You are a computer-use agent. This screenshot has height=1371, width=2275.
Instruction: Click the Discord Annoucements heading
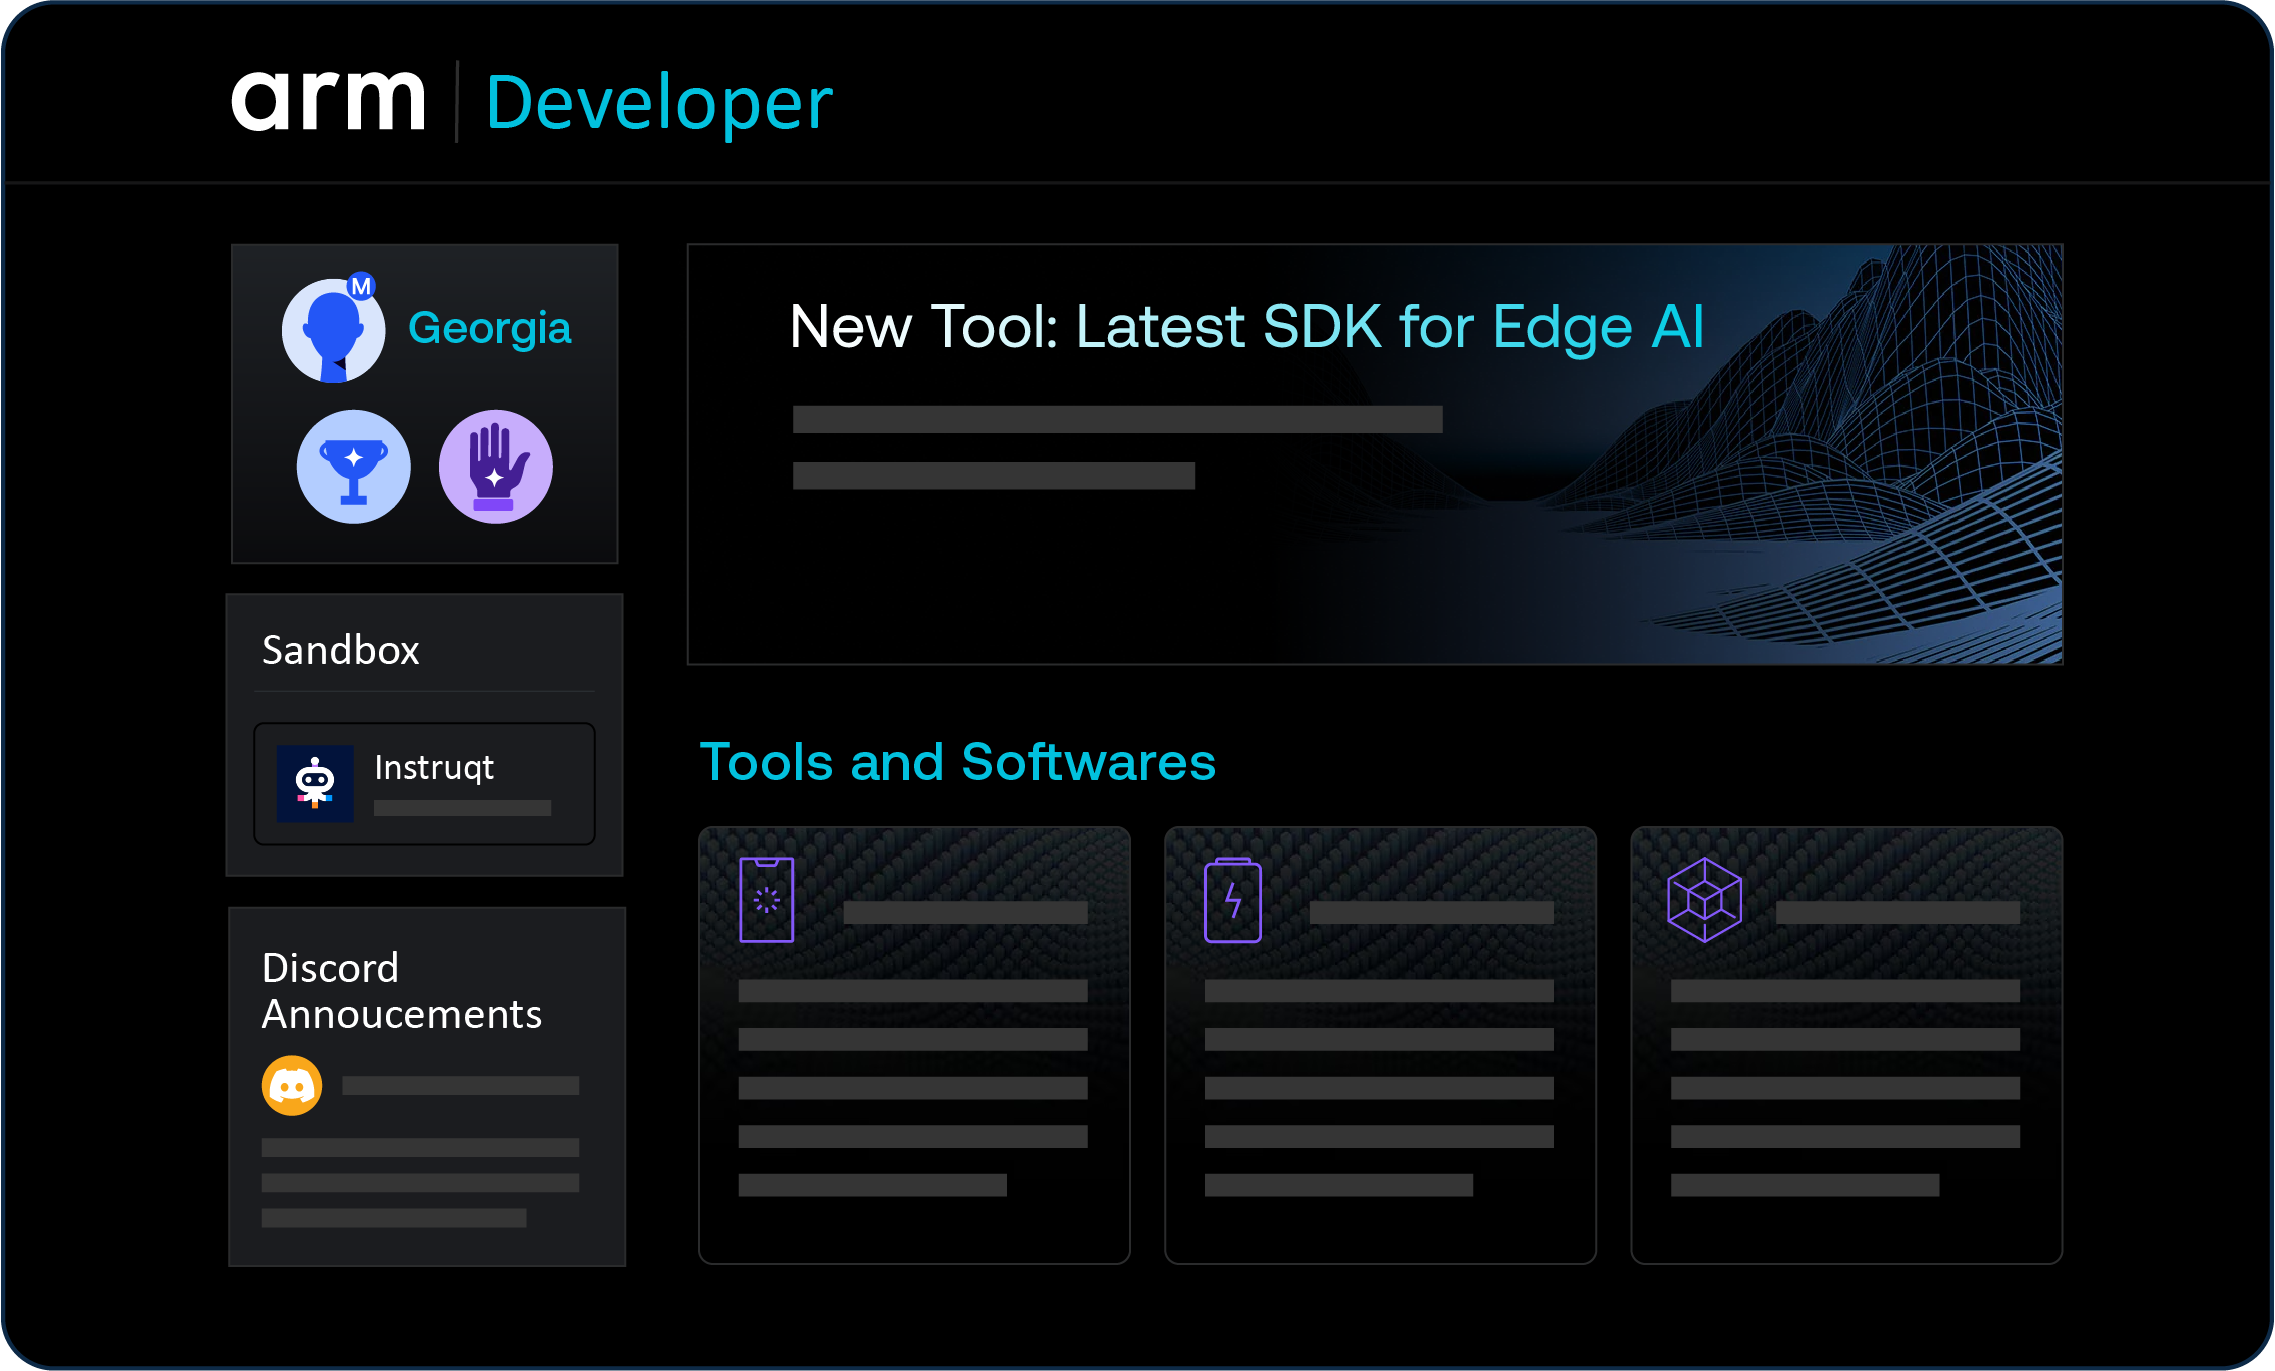(400, 991)
